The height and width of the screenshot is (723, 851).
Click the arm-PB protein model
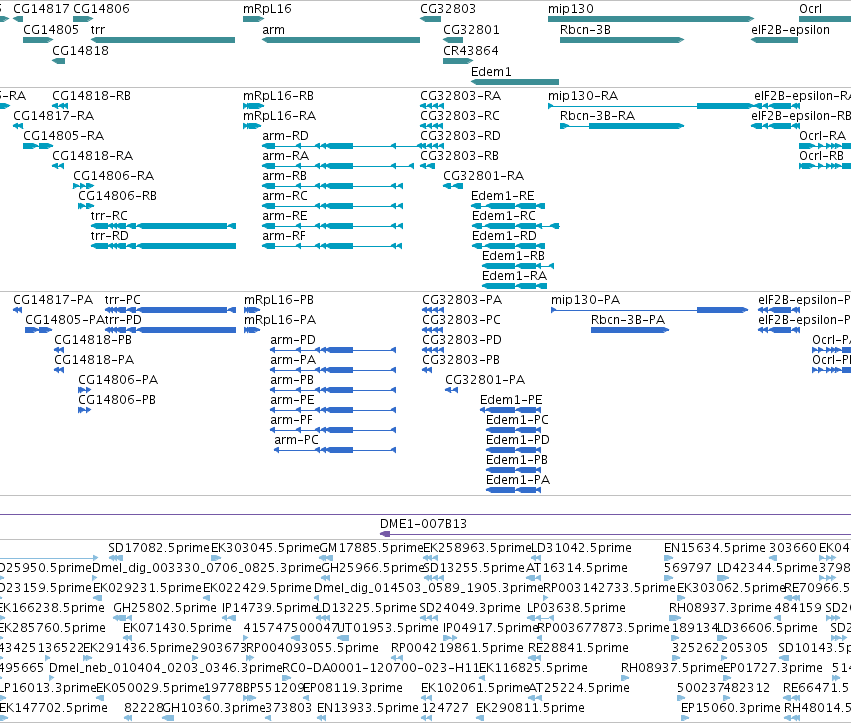point(333,390)
